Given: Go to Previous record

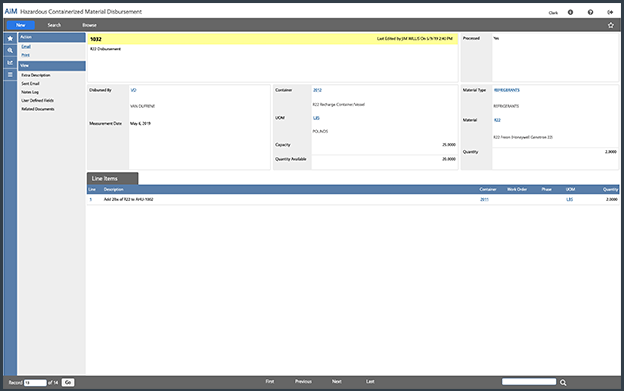Looking at the screenshot, I should (303, 381).
